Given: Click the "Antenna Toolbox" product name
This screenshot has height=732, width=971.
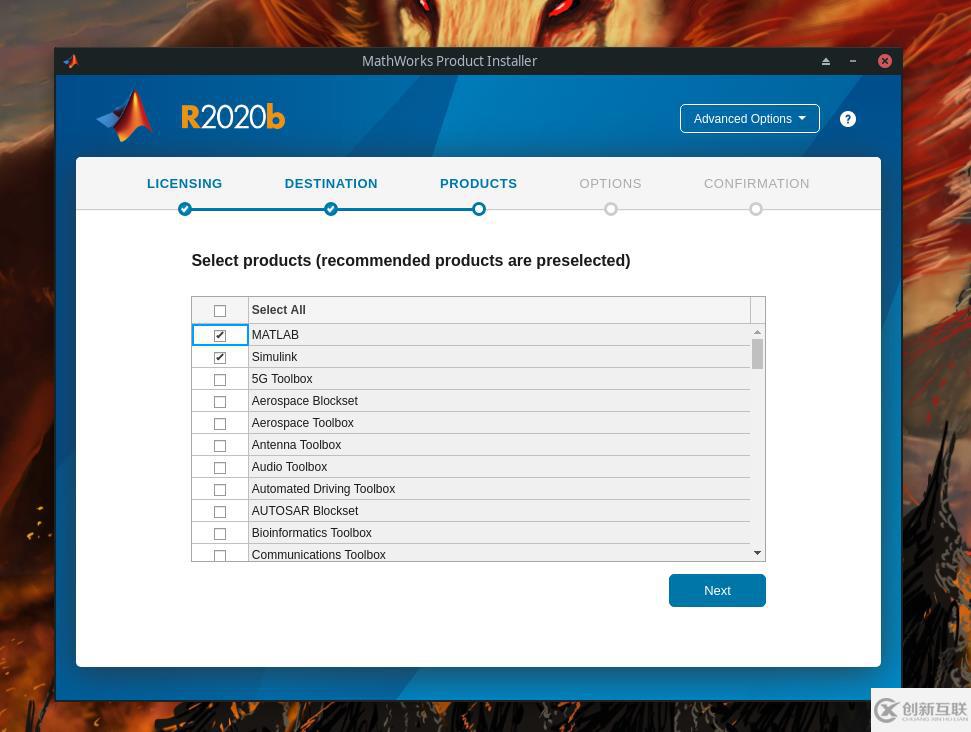Looking at the screenshot, I should pos(296,445).
